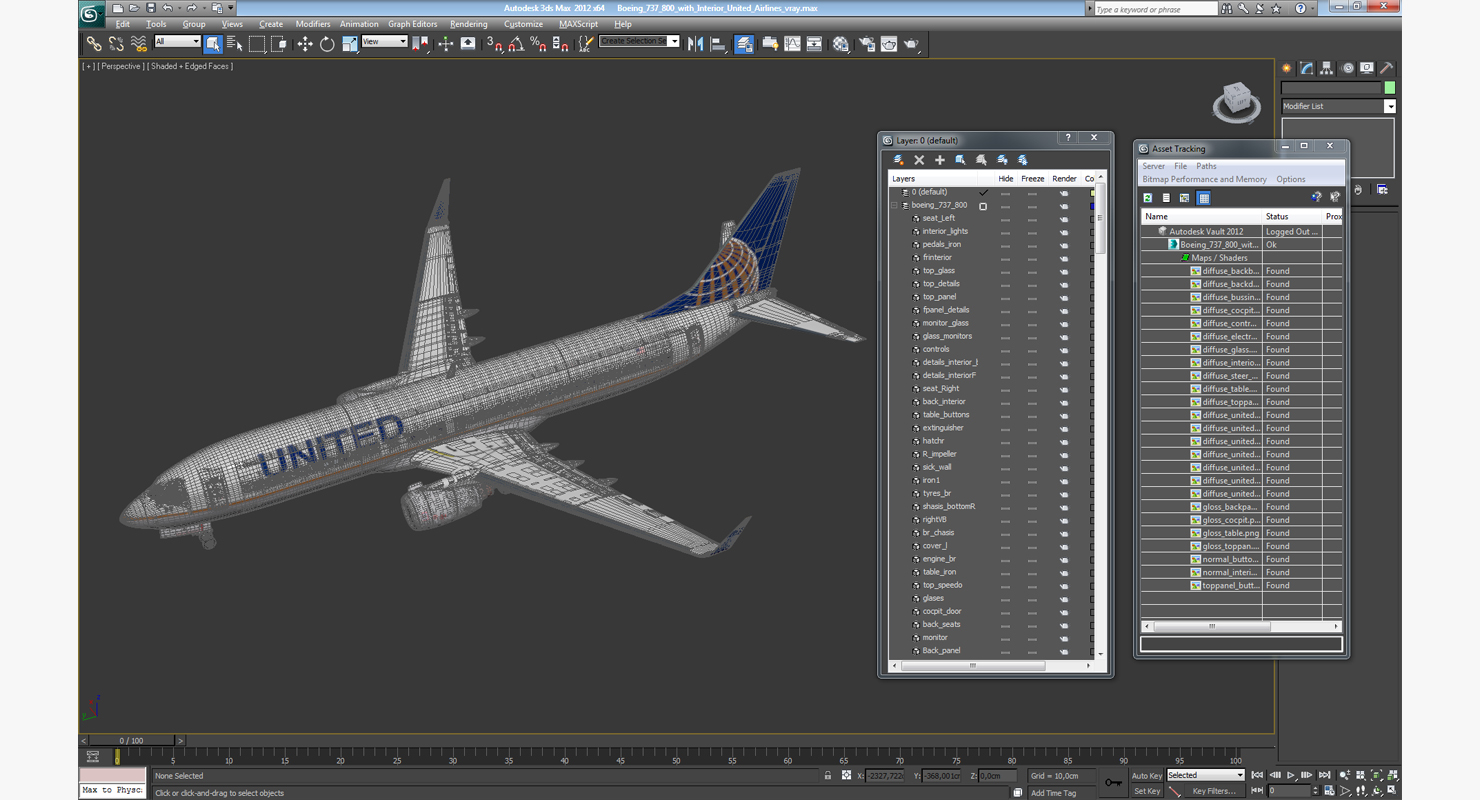Open the Modifiers menu
This screenshot has height=800, width=1480.
312,24
